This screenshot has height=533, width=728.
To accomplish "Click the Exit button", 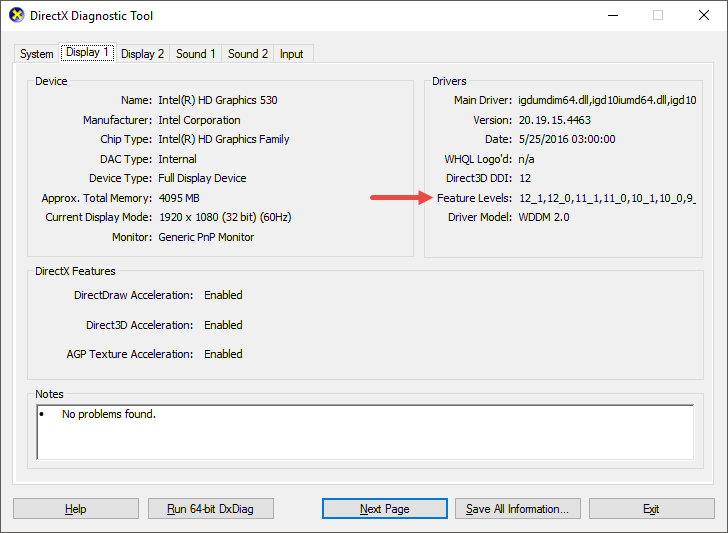I will coord(651,509).
